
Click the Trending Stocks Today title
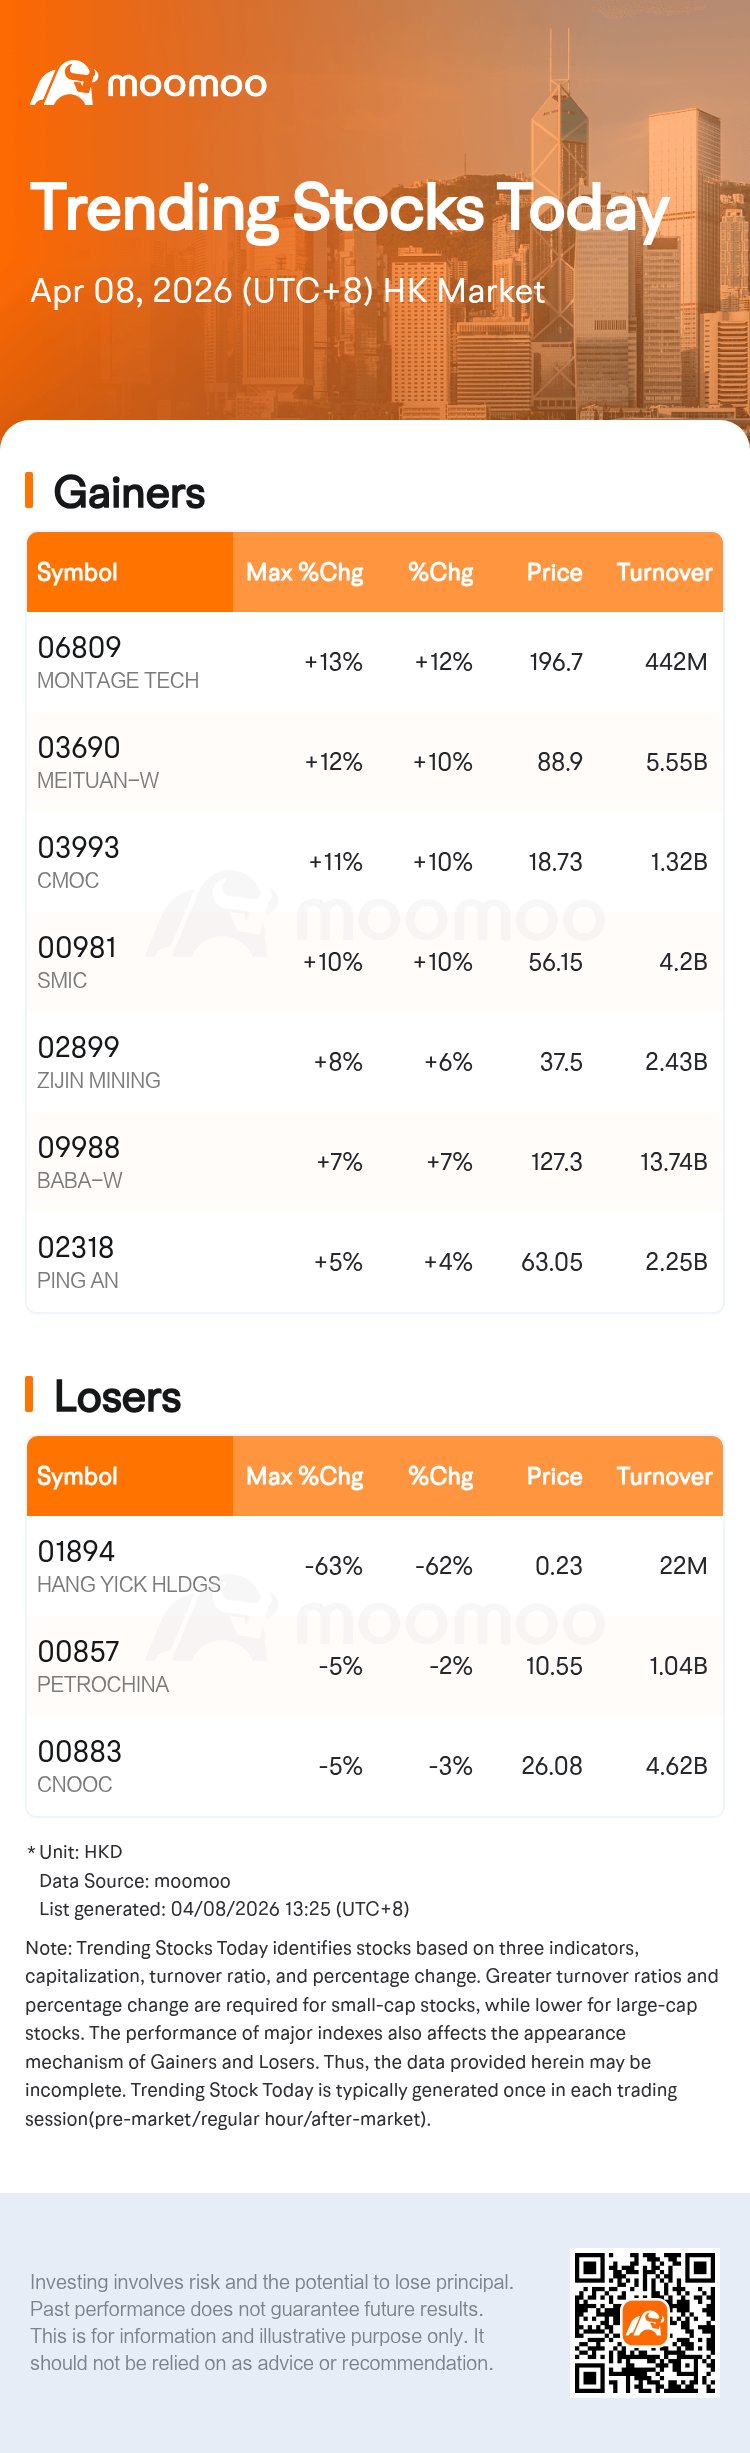[x=349, y=210]
